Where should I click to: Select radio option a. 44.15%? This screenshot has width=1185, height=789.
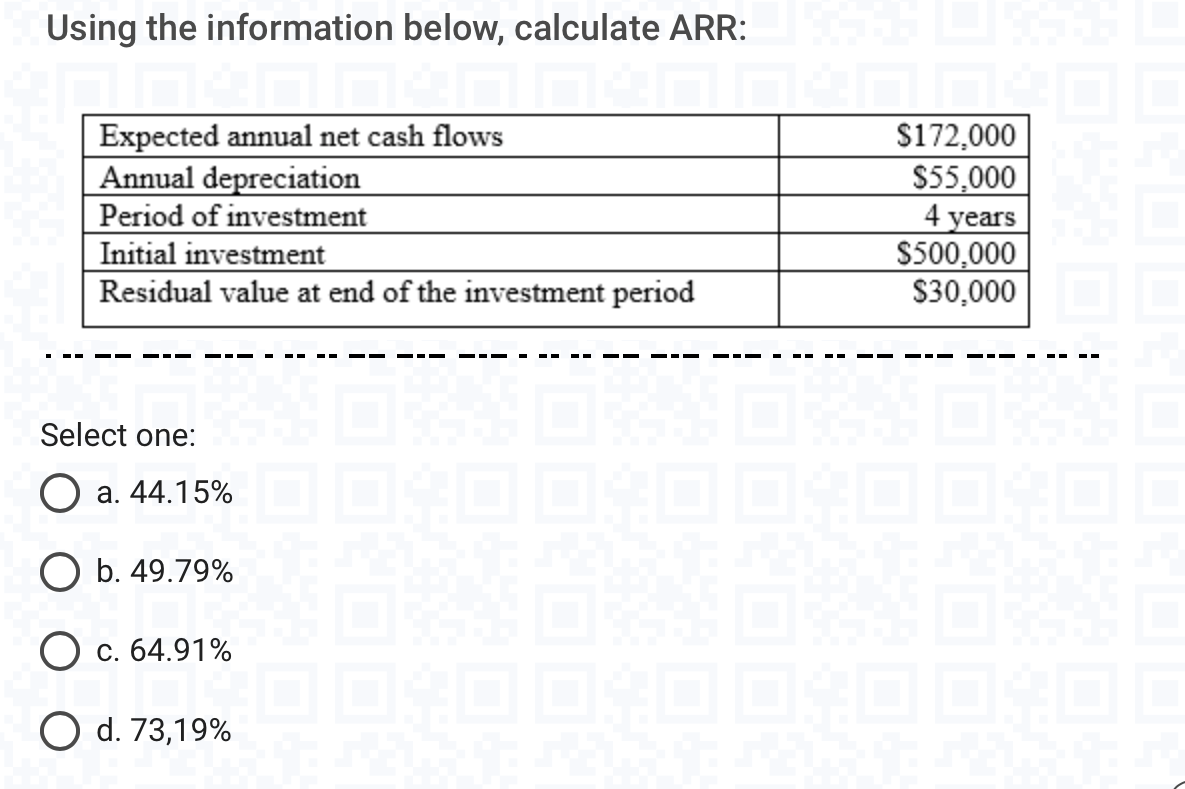point(60,492)
